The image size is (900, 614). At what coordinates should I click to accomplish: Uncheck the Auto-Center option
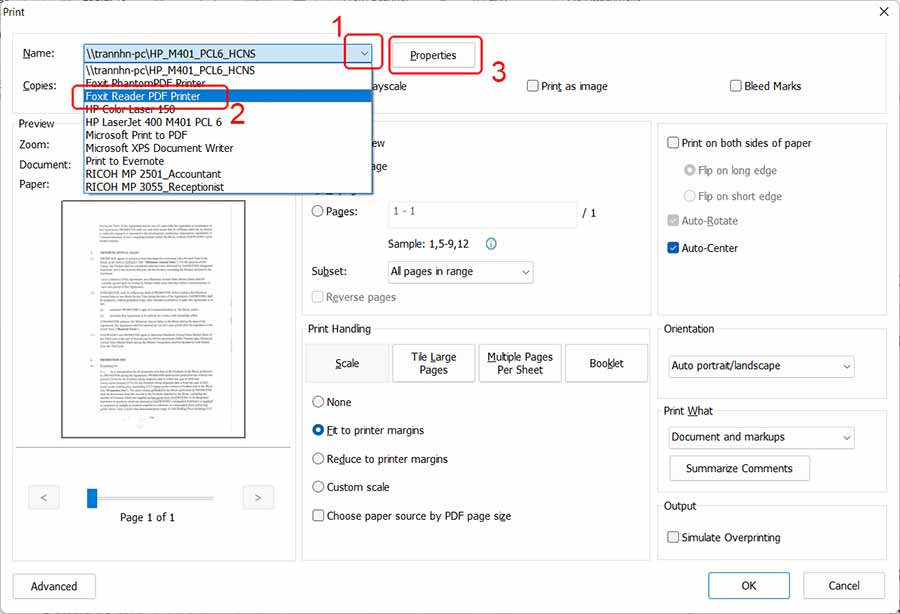tap(674, 248)
